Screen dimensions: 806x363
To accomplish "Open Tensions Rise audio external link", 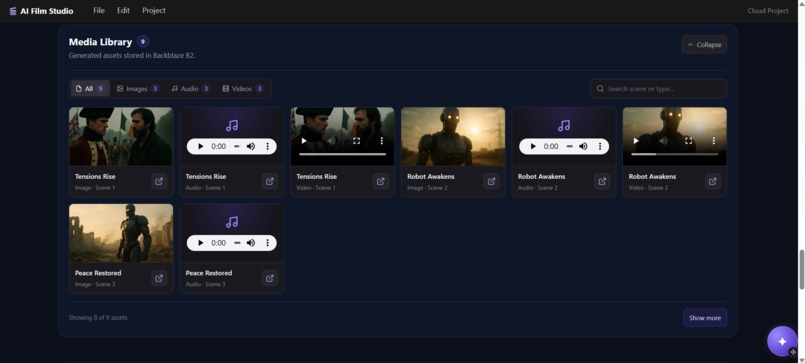I will (x=270, y=181).
